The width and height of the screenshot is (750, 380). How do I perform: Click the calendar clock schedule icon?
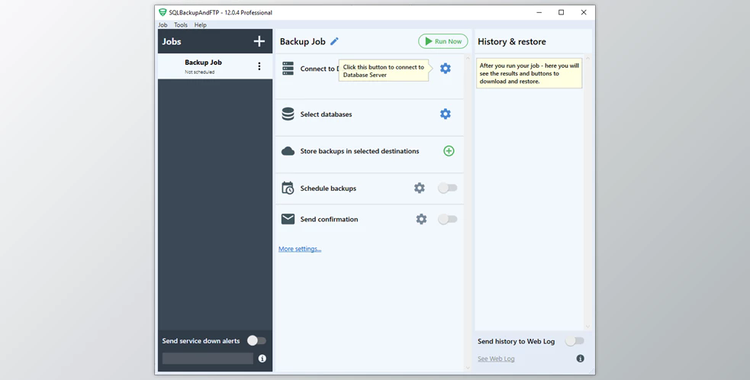[x=288, y=188]
